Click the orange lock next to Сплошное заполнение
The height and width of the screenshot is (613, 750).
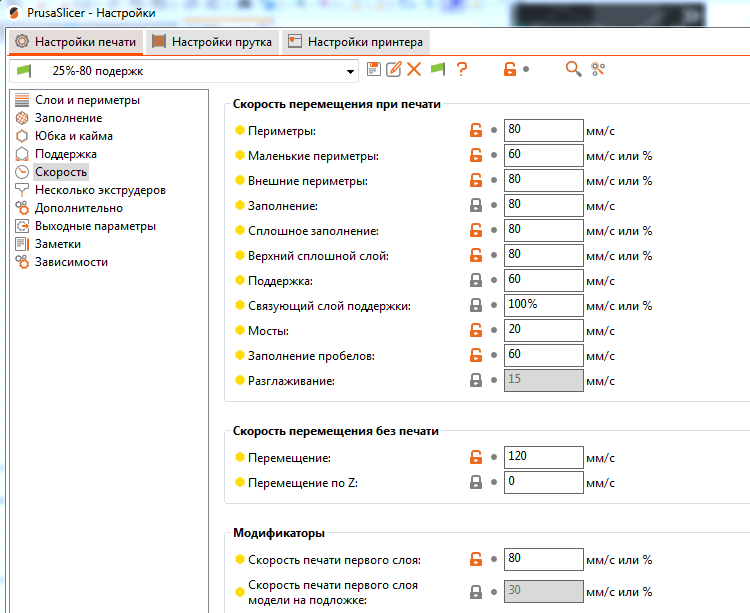tap(476, 230)
